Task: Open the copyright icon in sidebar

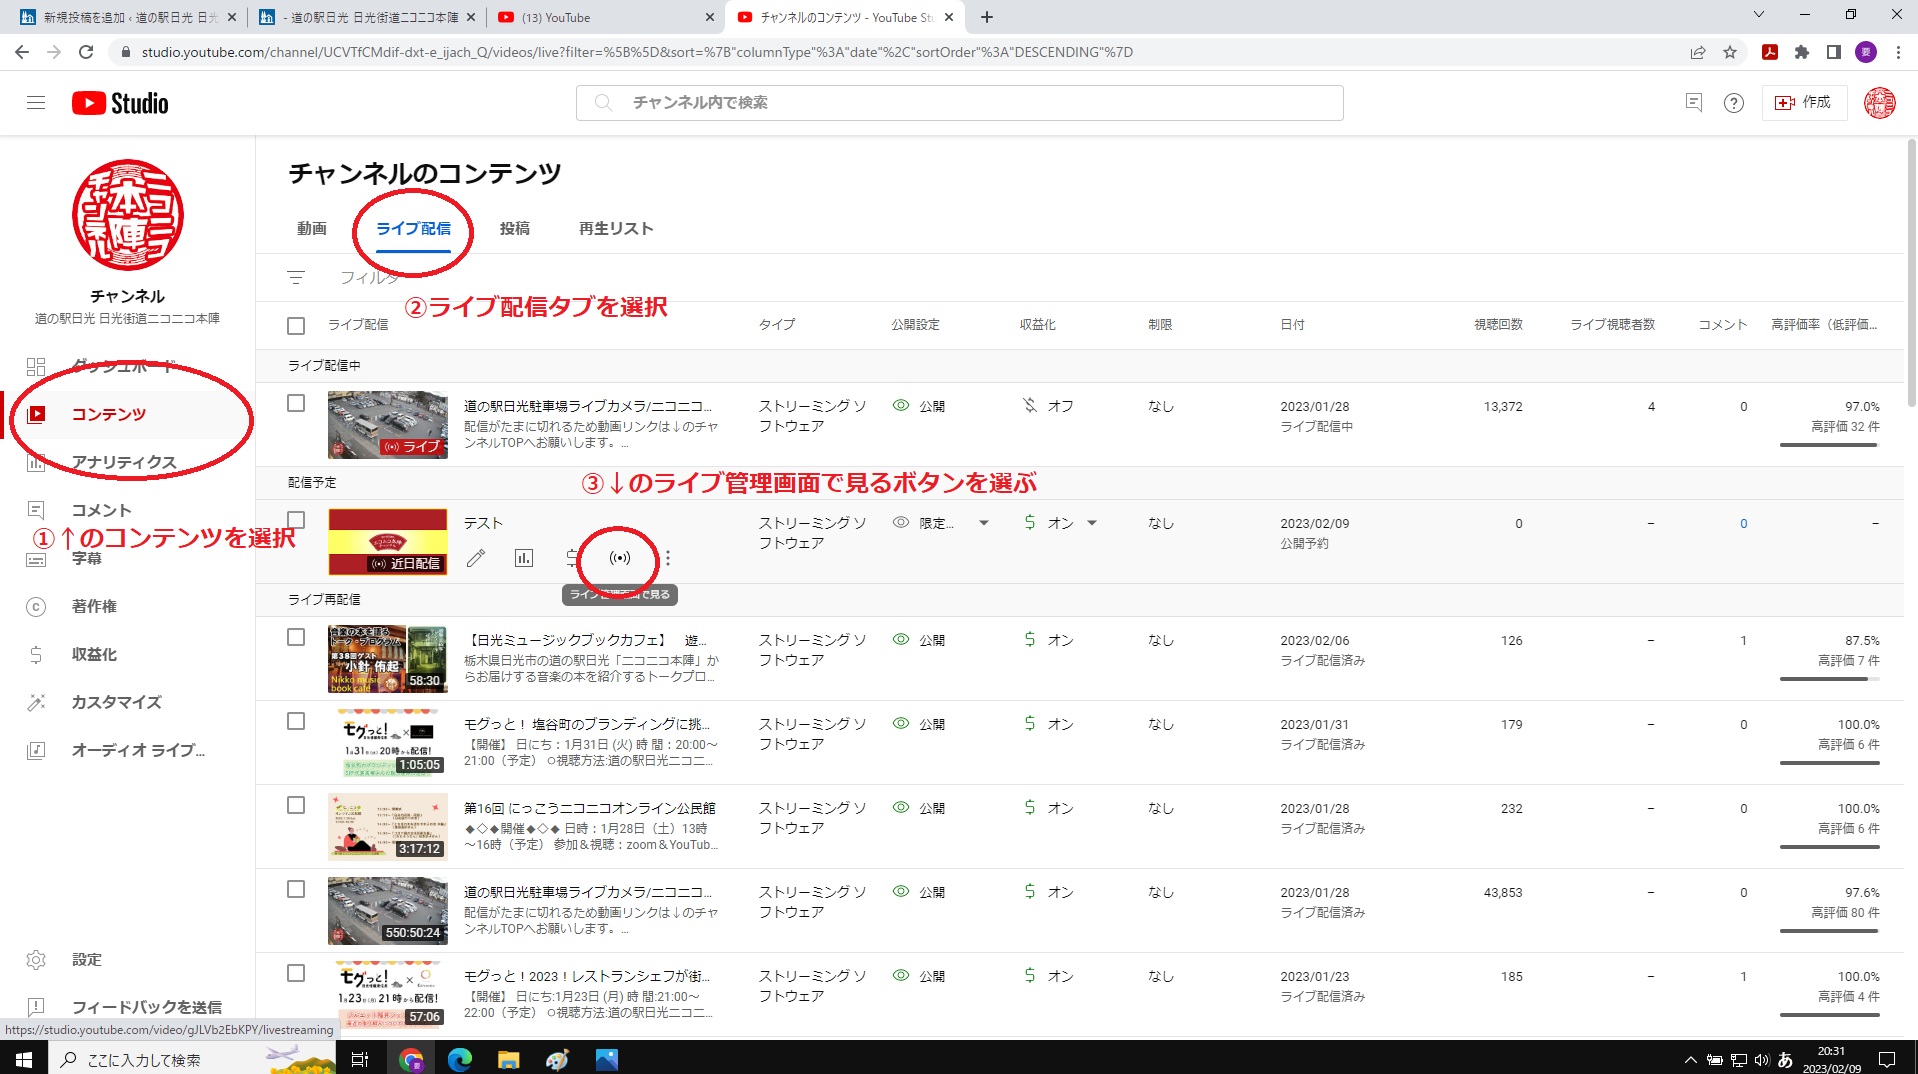Action: tap(36, 606)
